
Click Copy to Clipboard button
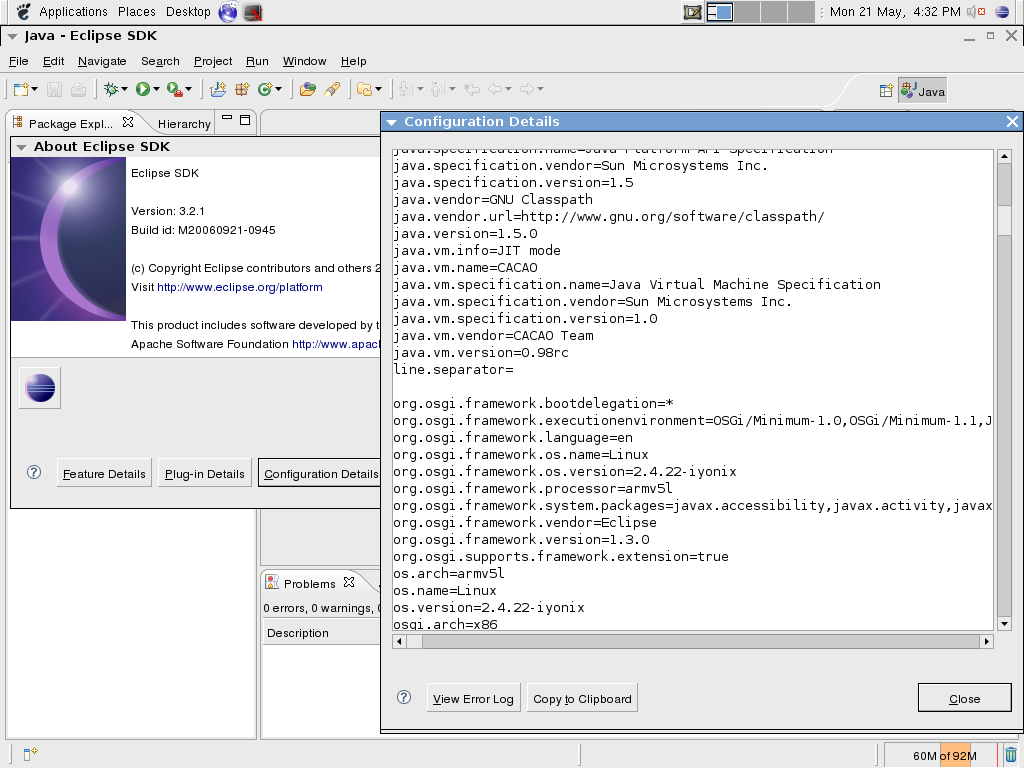[582, 698]
